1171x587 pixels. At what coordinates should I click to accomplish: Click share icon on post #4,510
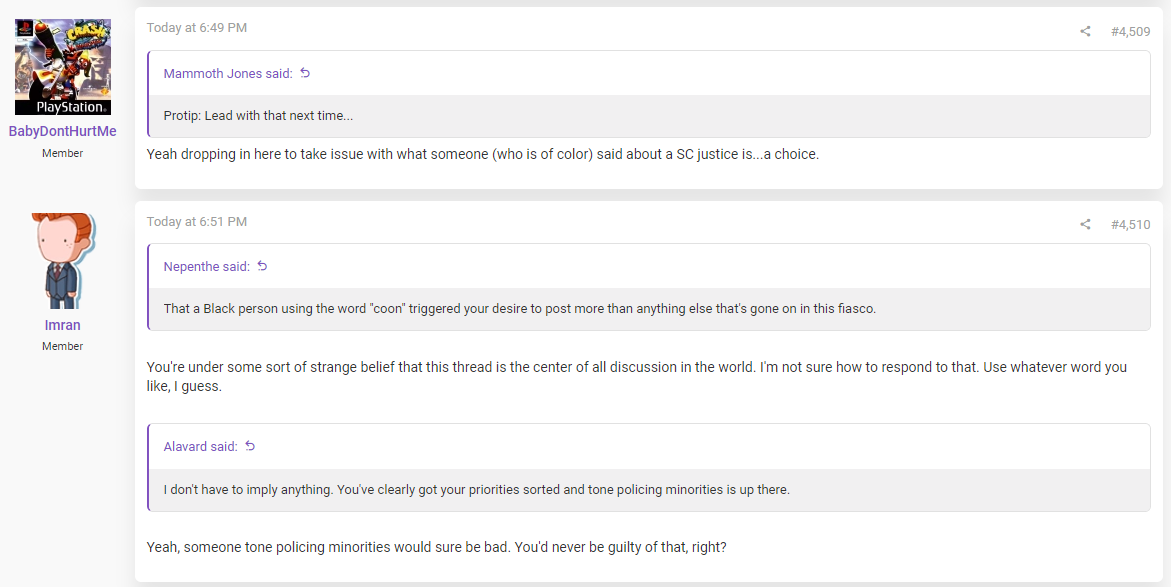pos(1085,225)
